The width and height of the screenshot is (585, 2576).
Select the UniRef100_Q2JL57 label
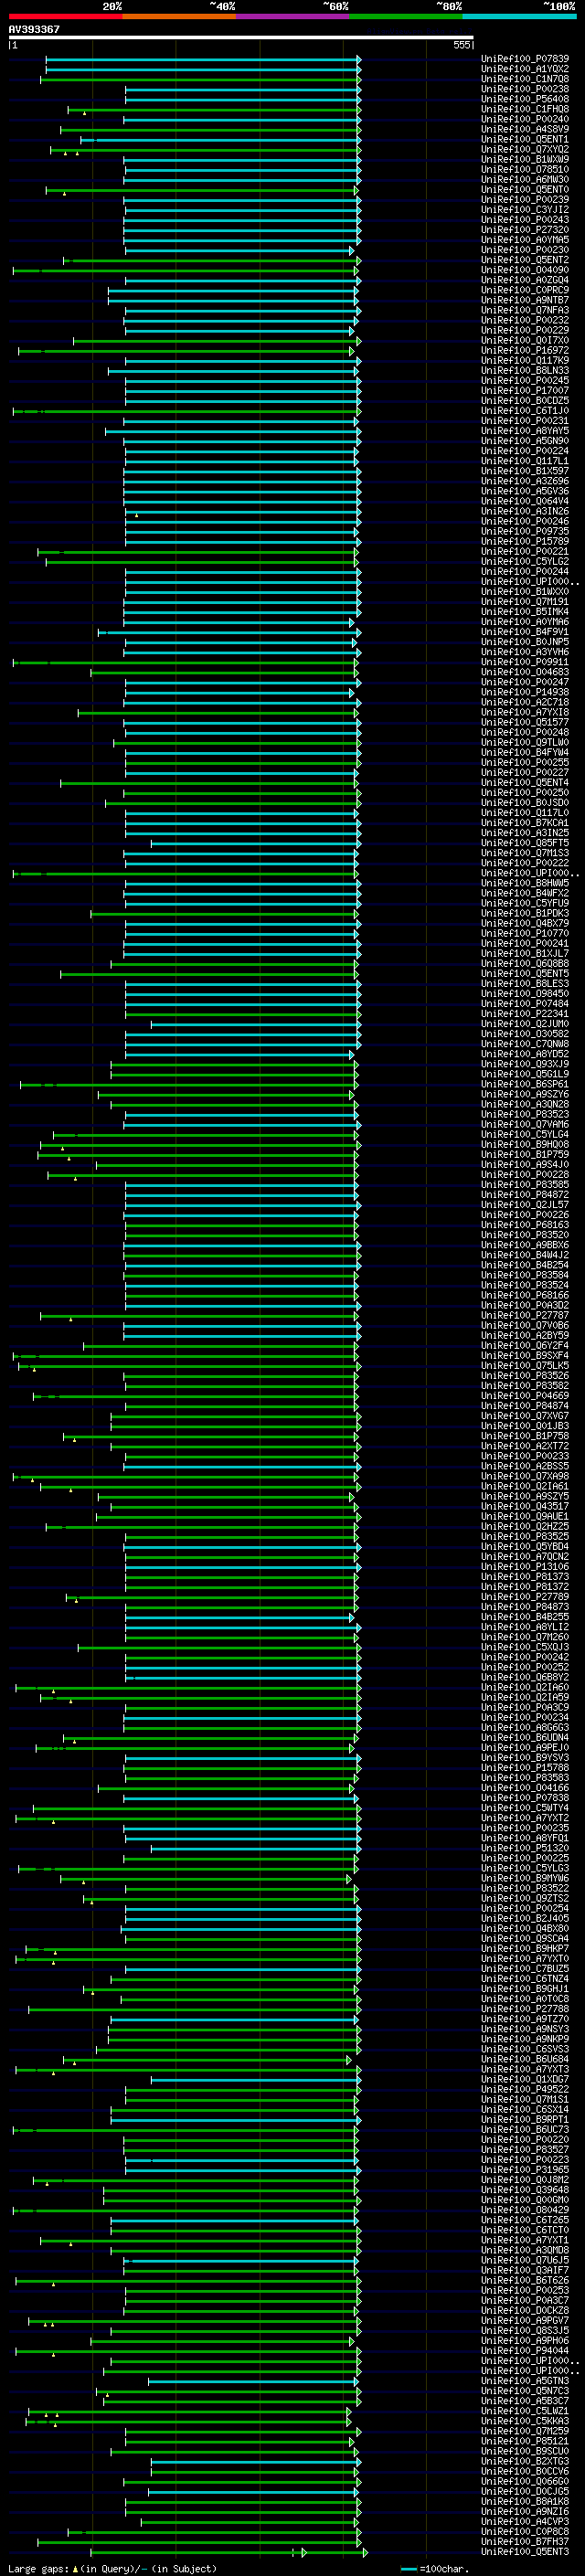pyautogui.click(x=525, y=1205)
